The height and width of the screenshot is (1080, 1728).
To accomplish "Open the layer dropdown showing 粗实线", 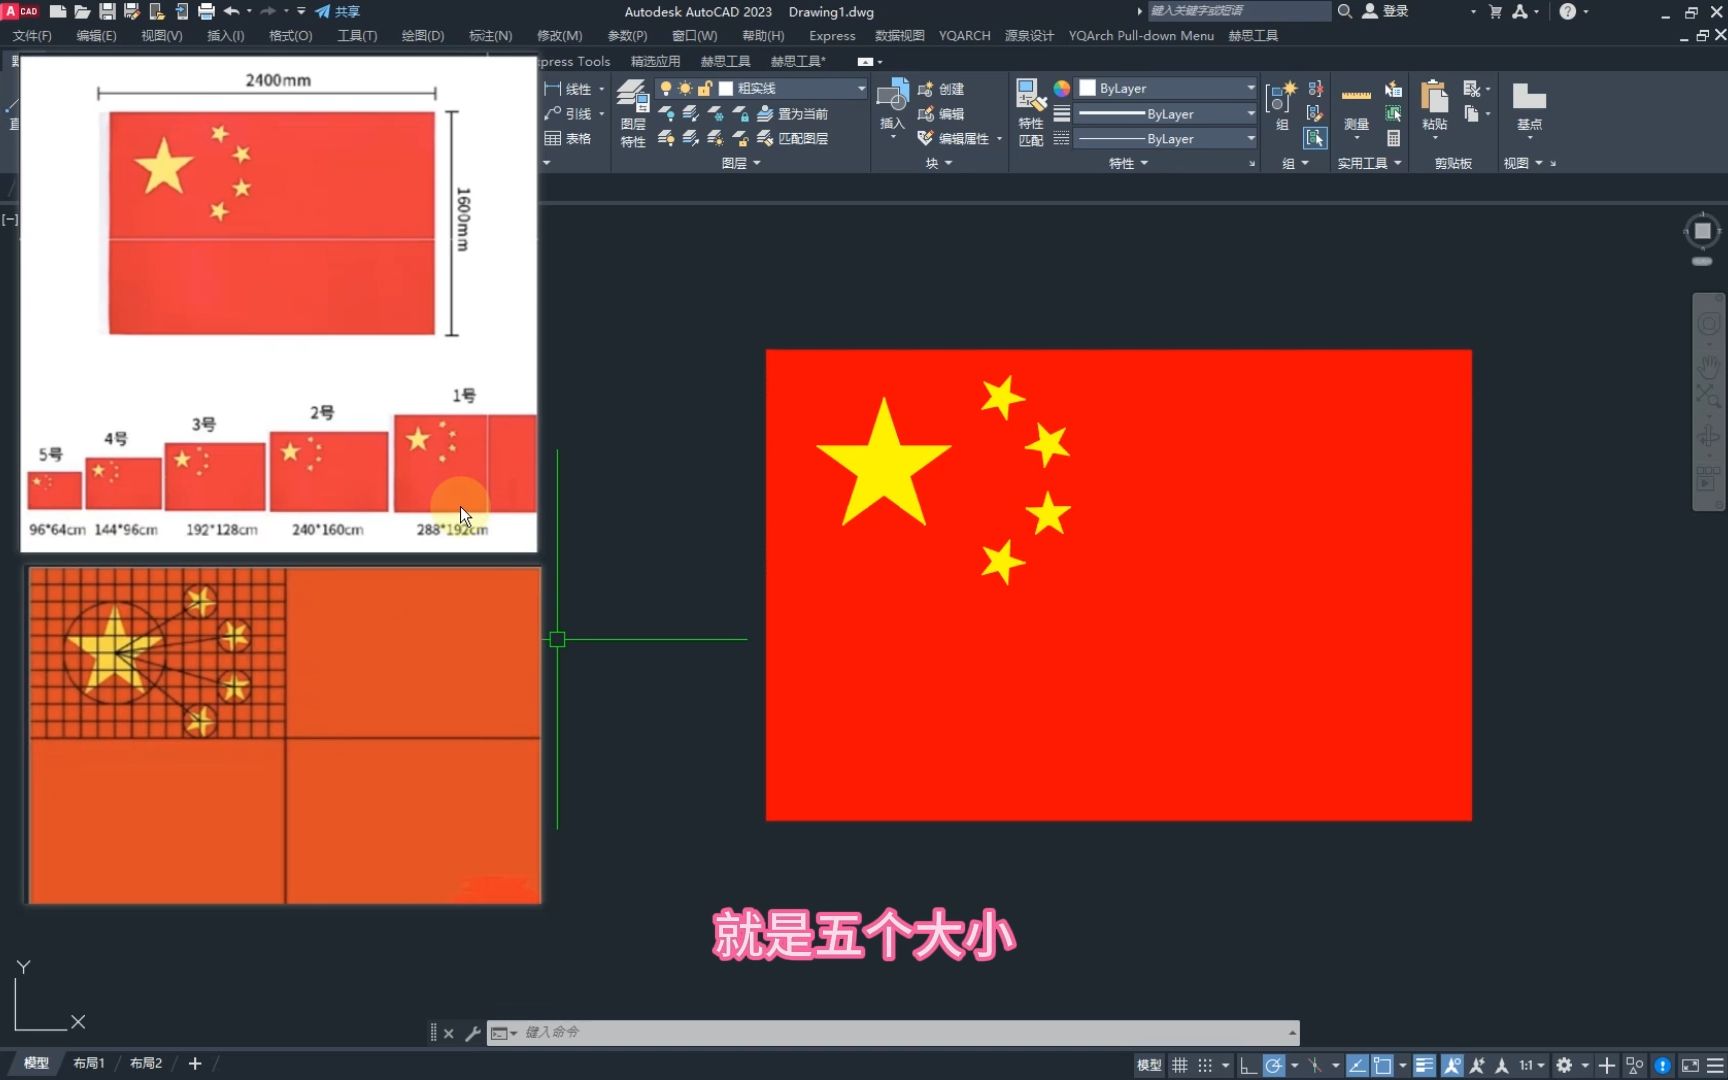I will [x=762, y=89].
